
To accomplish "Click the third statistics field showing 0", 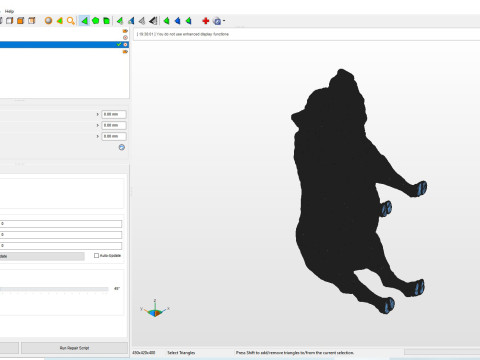I will pos(61,246).
